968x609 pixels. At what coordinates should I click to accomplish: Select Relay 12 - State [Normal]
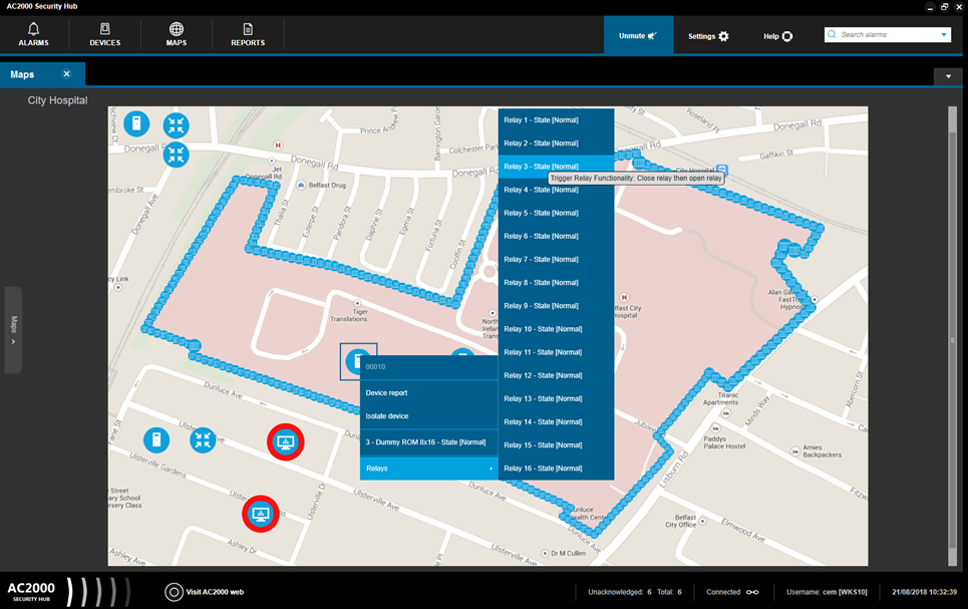tap(556, 376)
